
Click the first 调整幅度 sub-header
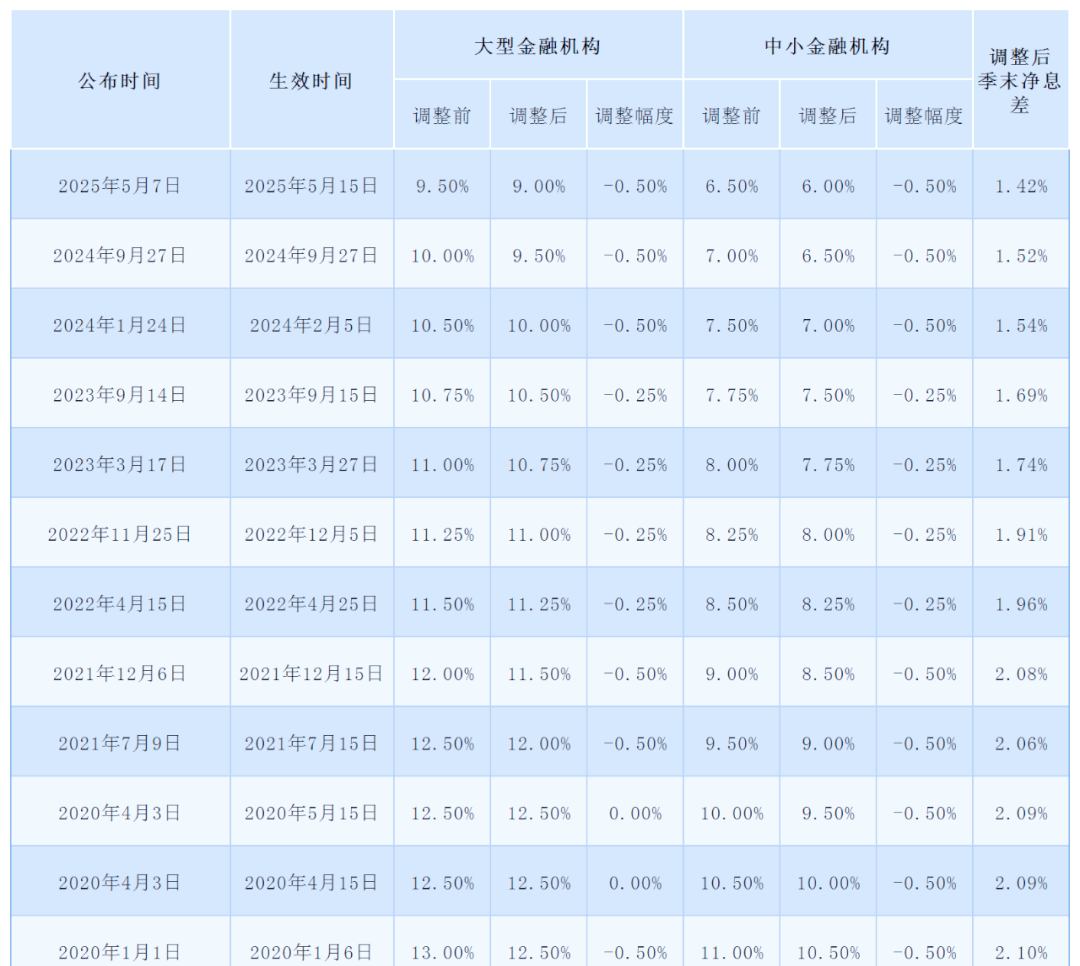(634, 115)
